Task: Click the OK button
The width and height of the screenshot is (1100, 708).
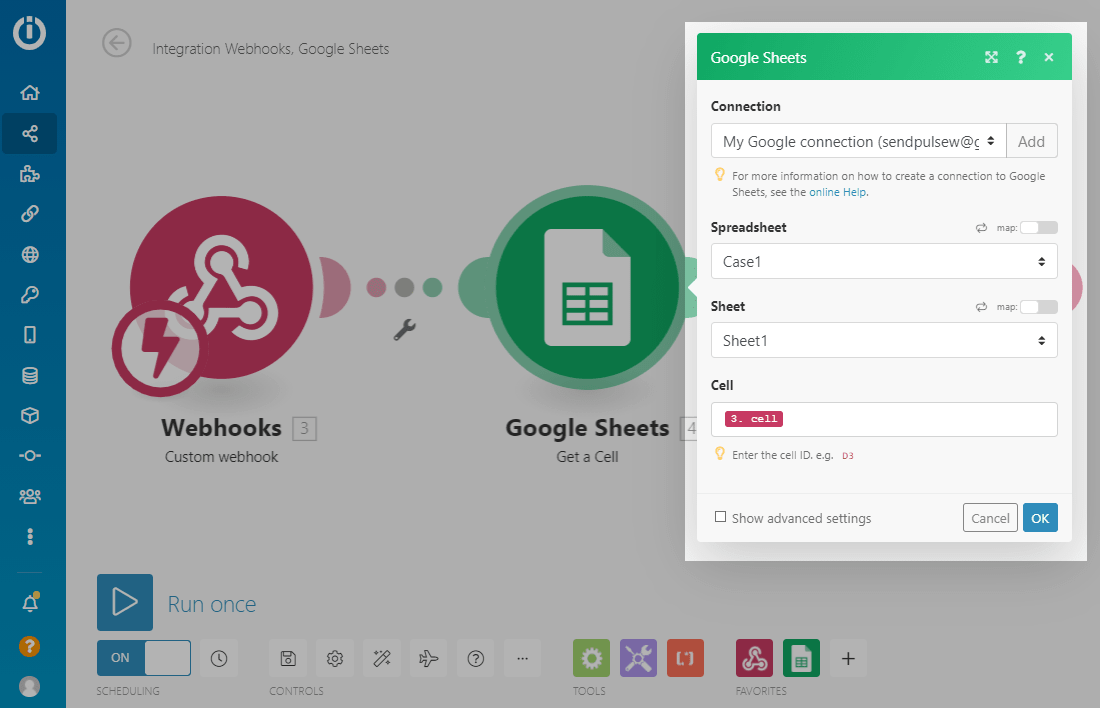Action: (x=1040, y=518)
